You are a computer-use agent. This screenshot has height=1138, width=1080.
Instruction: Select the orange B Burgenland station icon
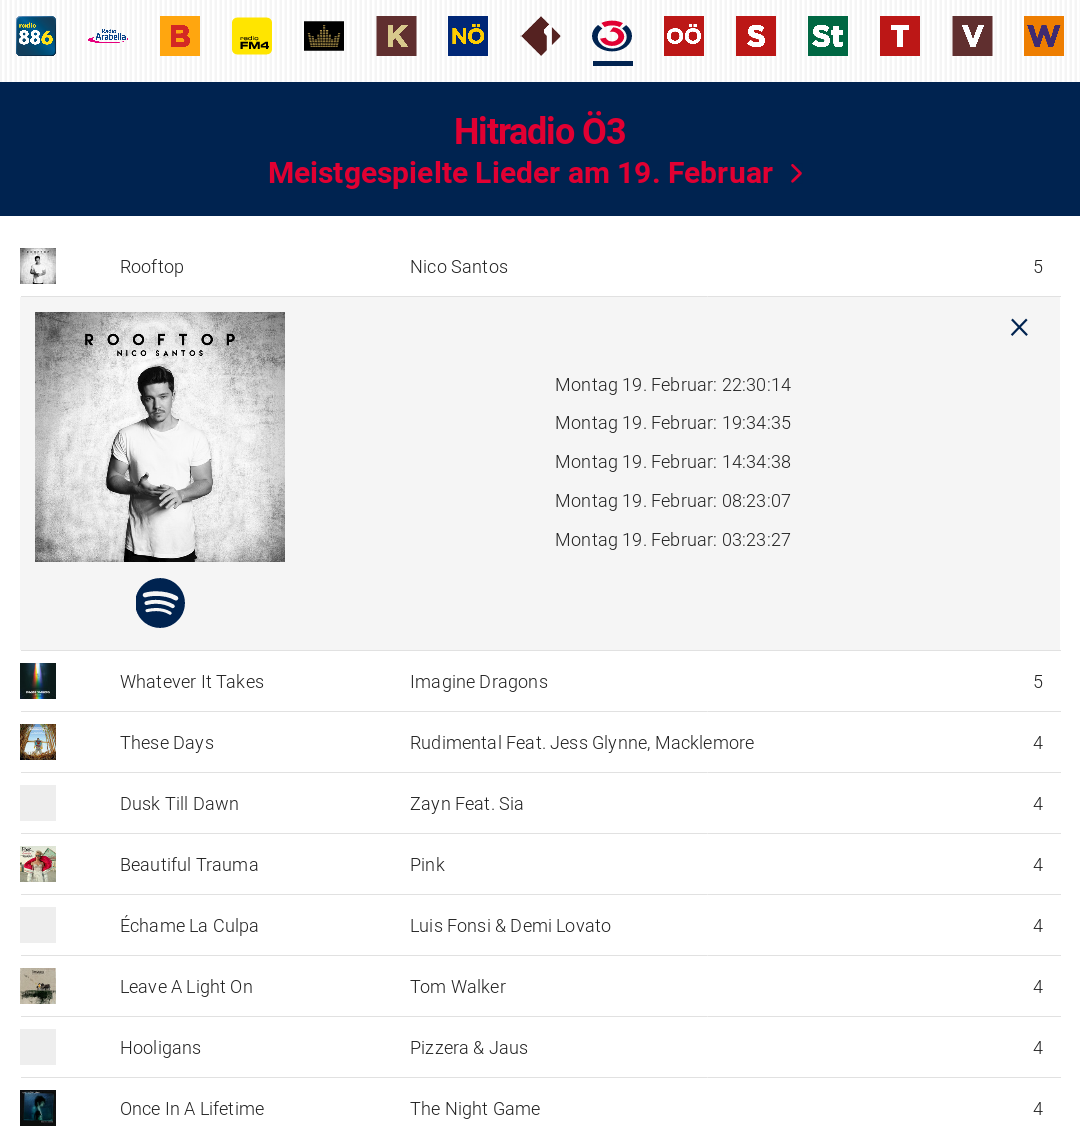[180, 36]
